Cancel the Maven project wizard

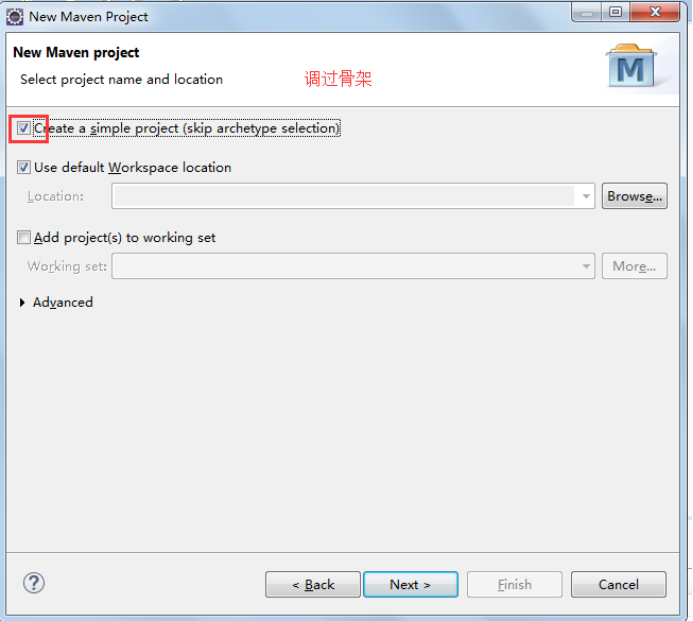618,584
